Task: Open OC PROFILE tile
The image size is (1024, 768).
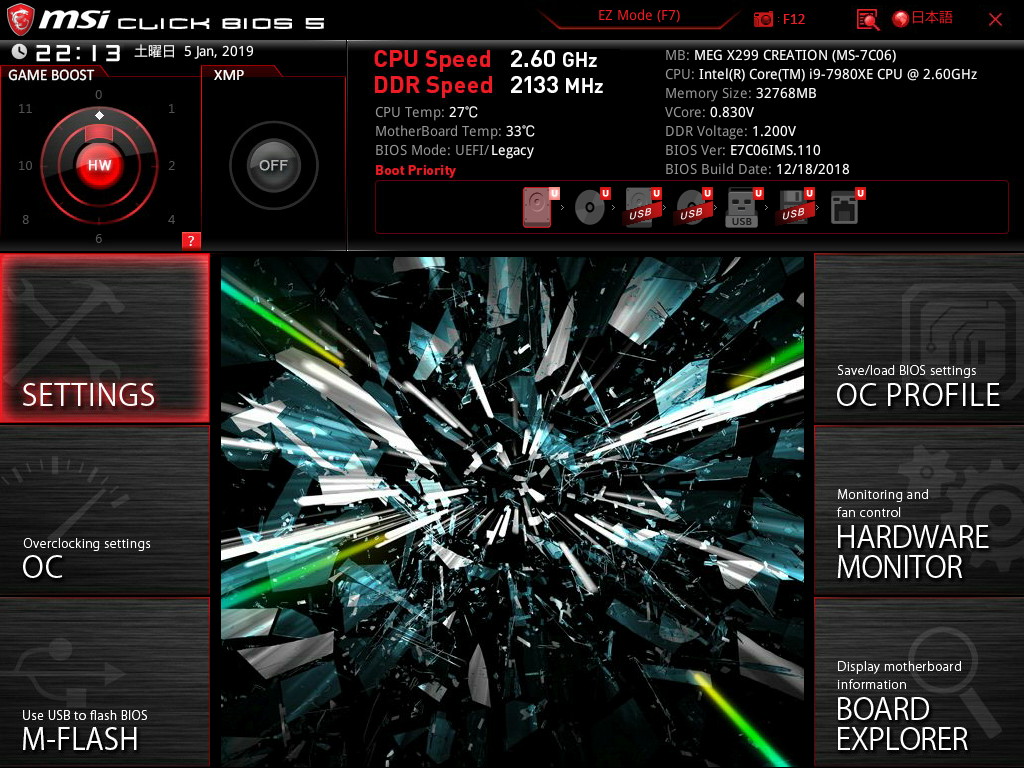Action: 920,338
